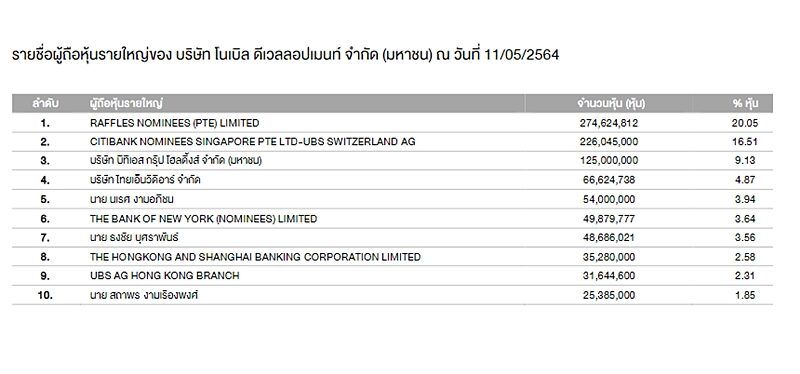Click share count 125,000,000
The height and width of the screenshot is (374, 800).
609,161
